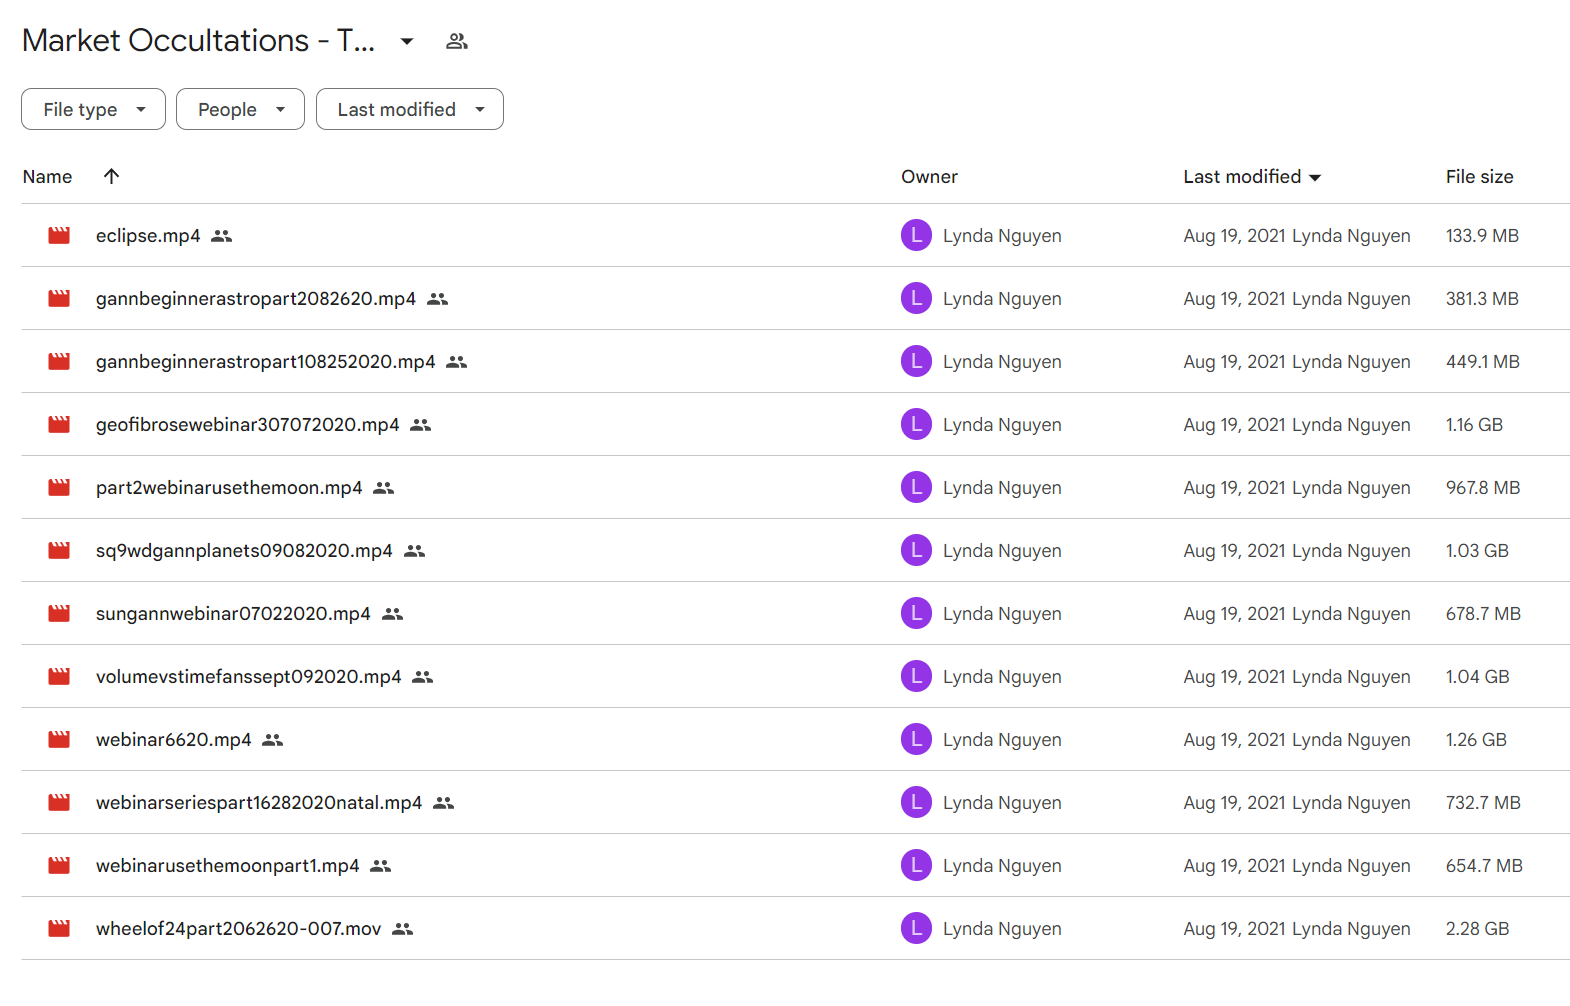The image size is (1570, 1006).
Task: Click video icon for geofibrosewebinar307072020.mp4
Action: coord(59,425)
